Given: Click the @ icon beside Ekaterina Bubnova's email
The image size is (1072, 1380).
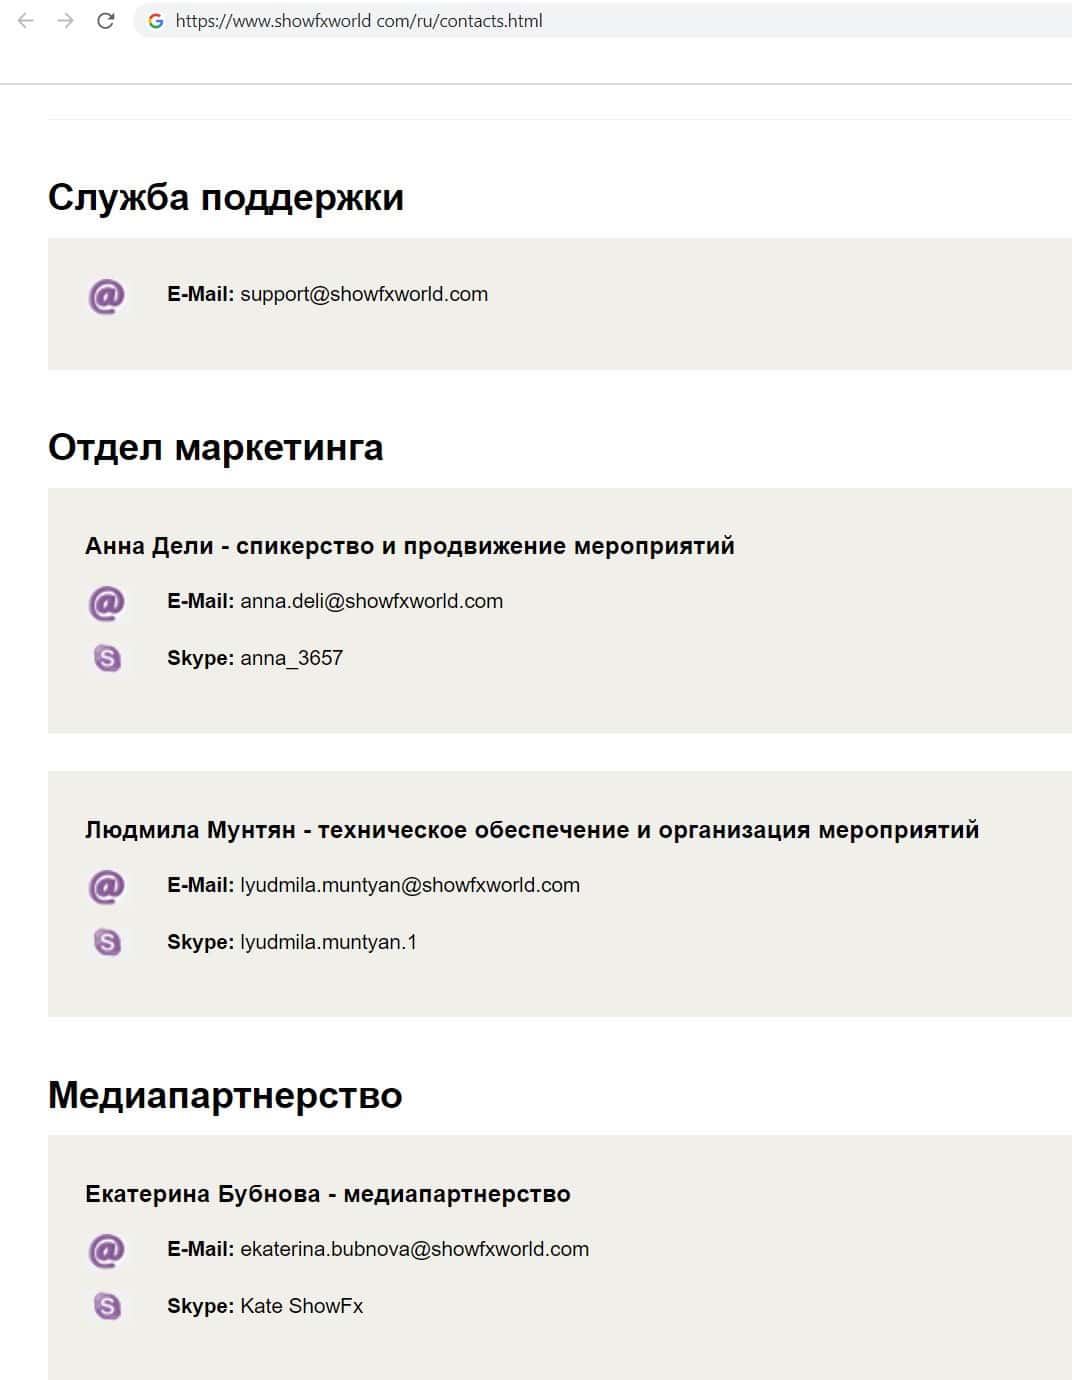Looking at the screenshot, I should (x=107, y=1251).
